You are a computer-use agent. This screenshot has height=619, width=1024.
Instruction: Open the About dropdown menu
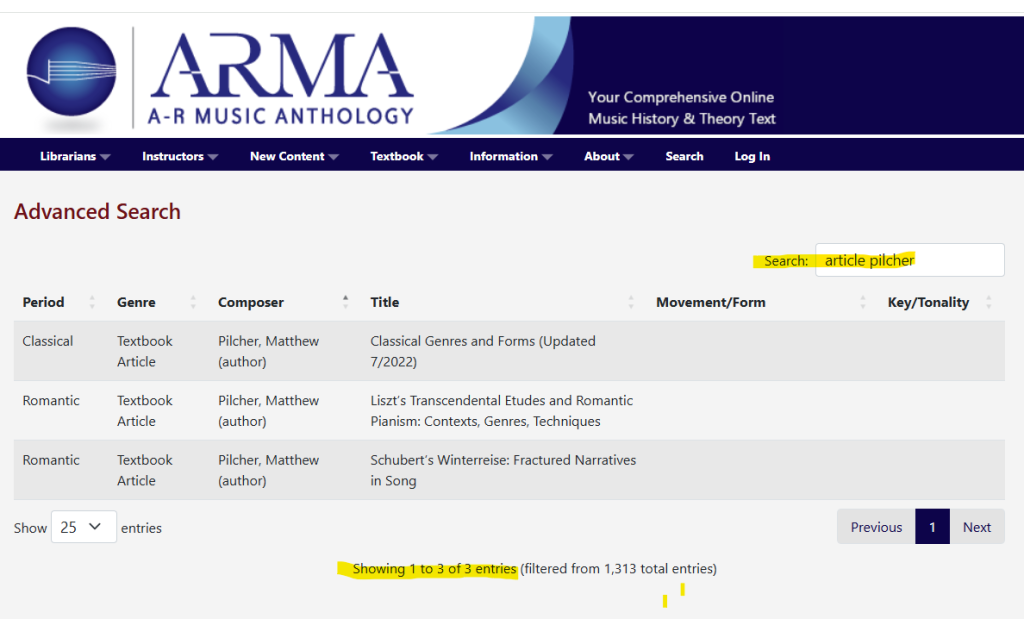(x=609, y=156)
